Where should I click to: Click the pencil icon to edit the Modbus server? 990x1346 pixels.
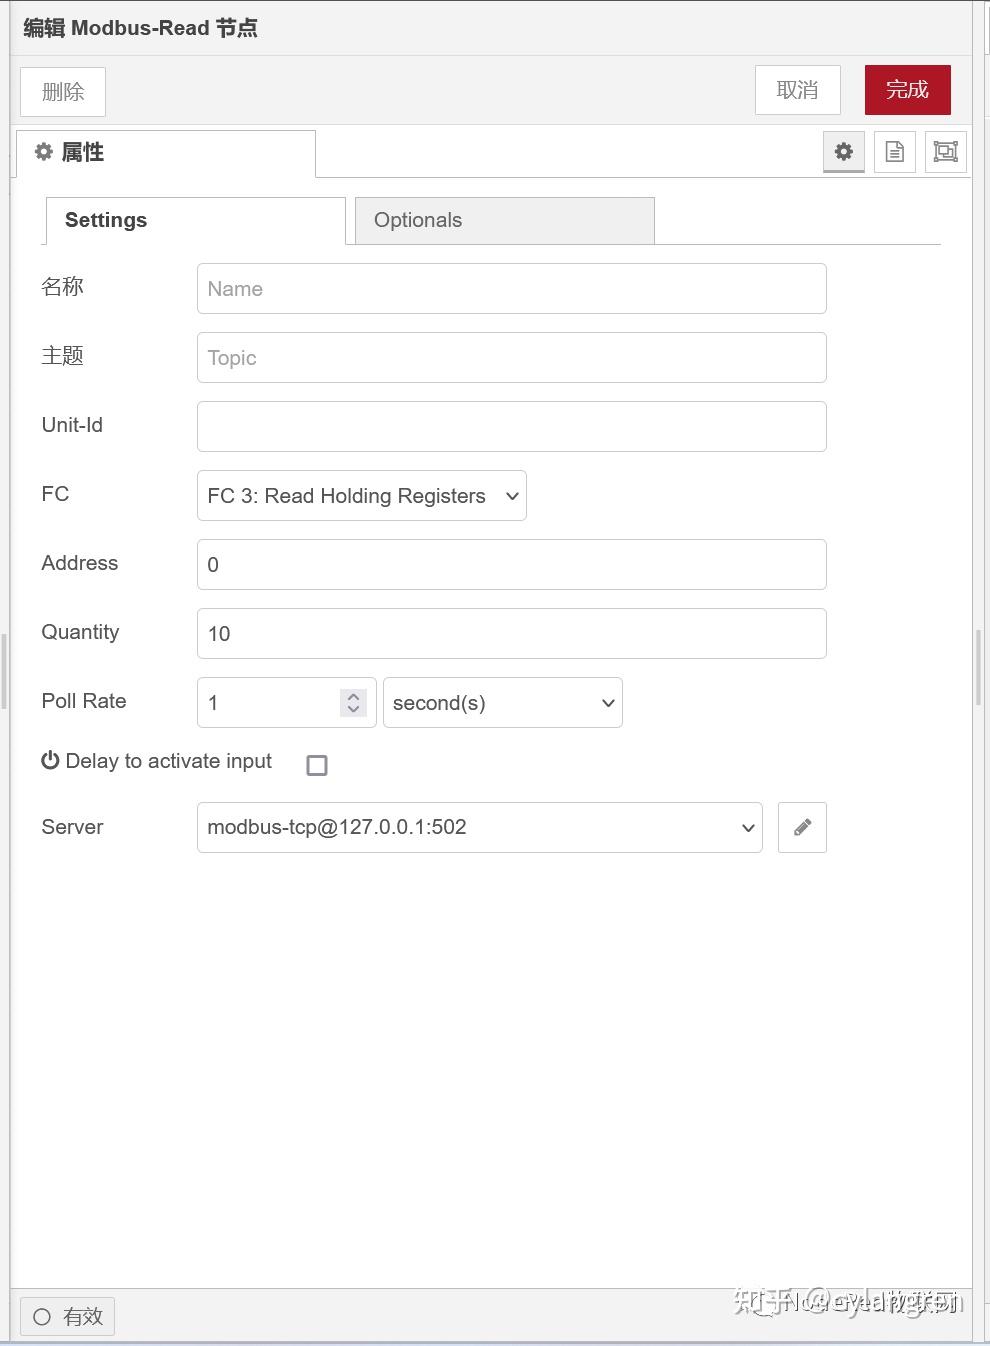coord(802,827)
